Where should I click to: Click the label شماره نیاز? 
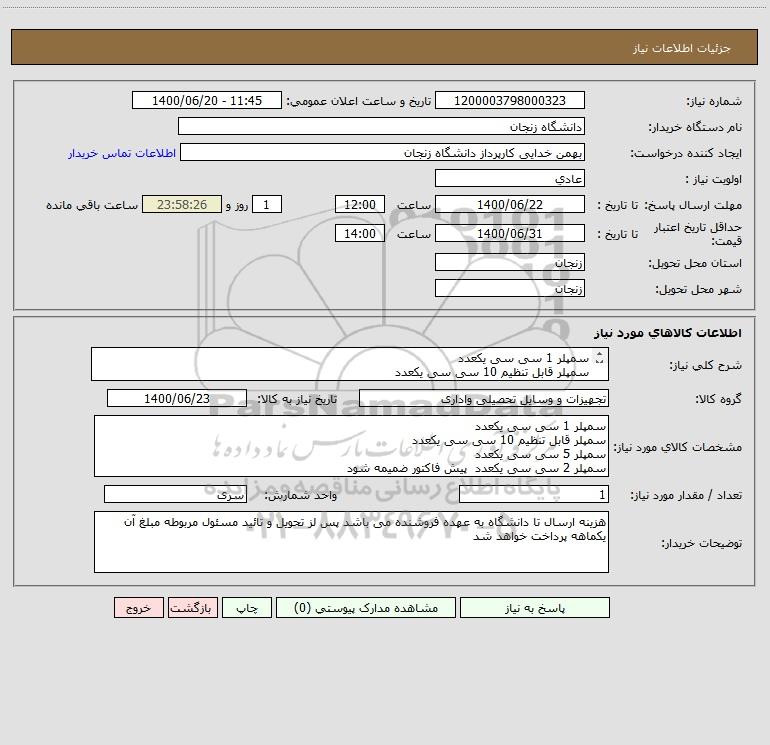(714, 101)
